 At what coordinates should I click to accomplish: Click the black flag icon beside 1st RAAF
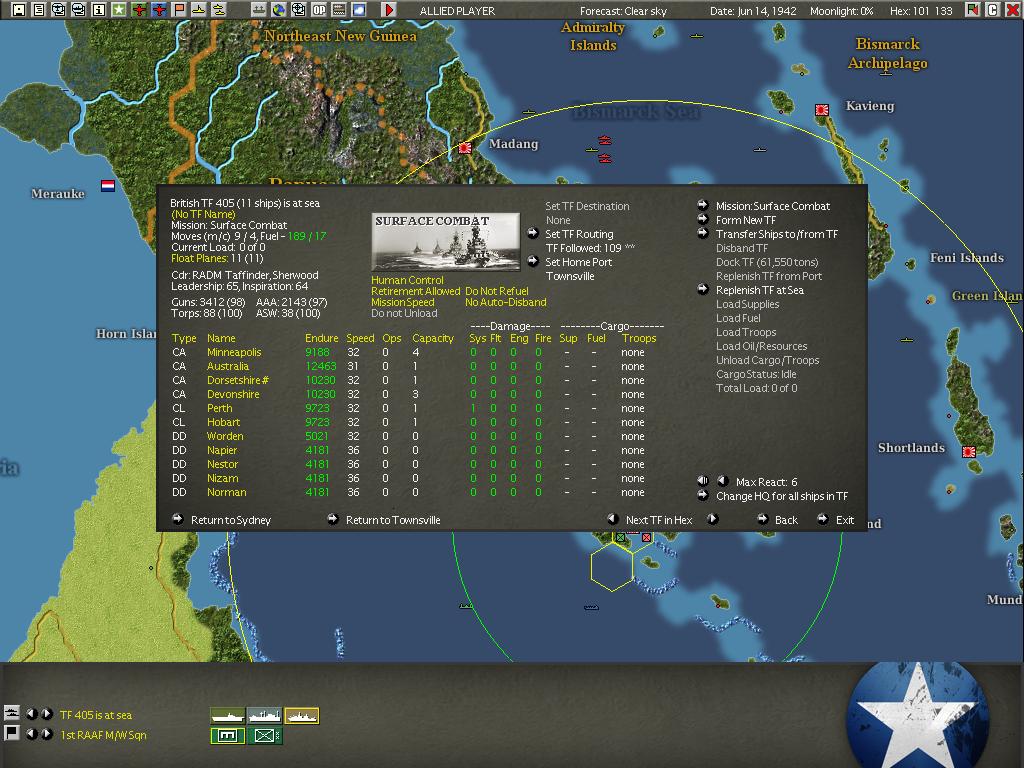click(x=12, y=733)
